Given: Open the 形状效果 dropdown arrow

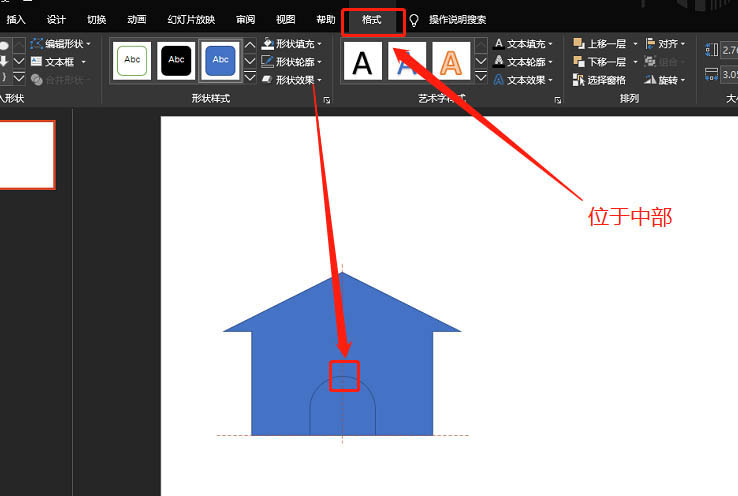Looking at the screenshot, I should [x=320, y=80].
